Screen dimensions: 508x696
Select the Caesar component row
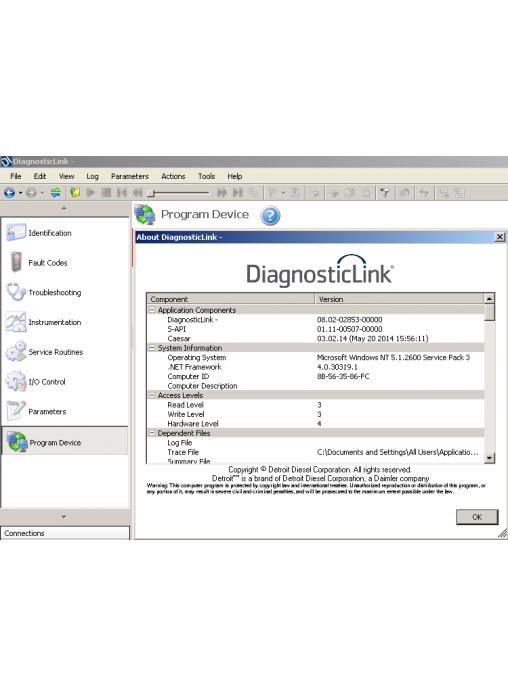click(x=316, y=339)
